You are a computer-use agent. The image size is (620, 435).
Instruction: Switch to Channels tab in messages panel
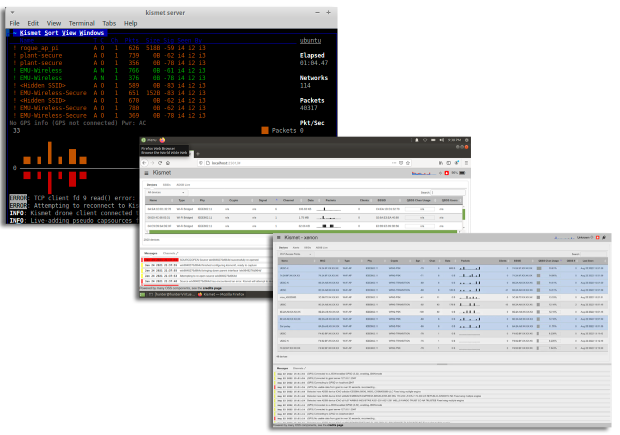click(x=171, y=253)
